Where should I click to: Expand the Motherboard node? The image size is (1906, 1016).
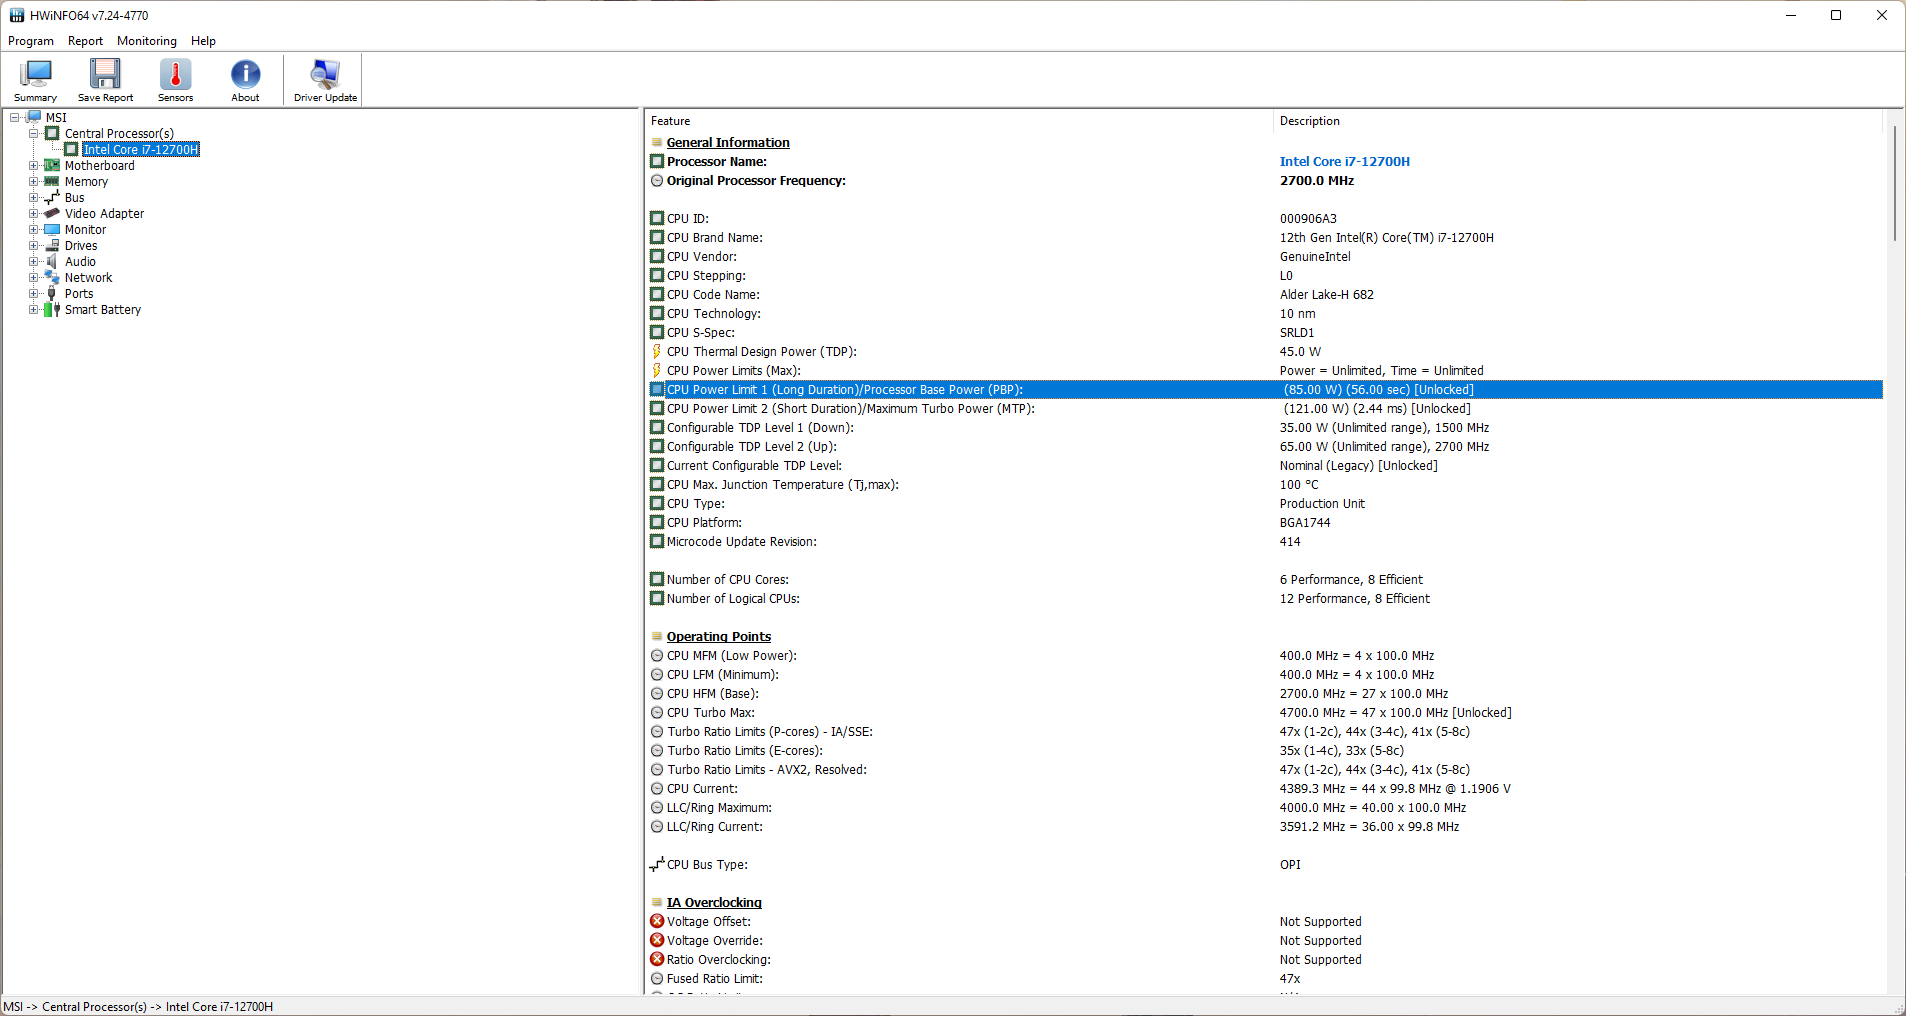click(x=33, y=166)
